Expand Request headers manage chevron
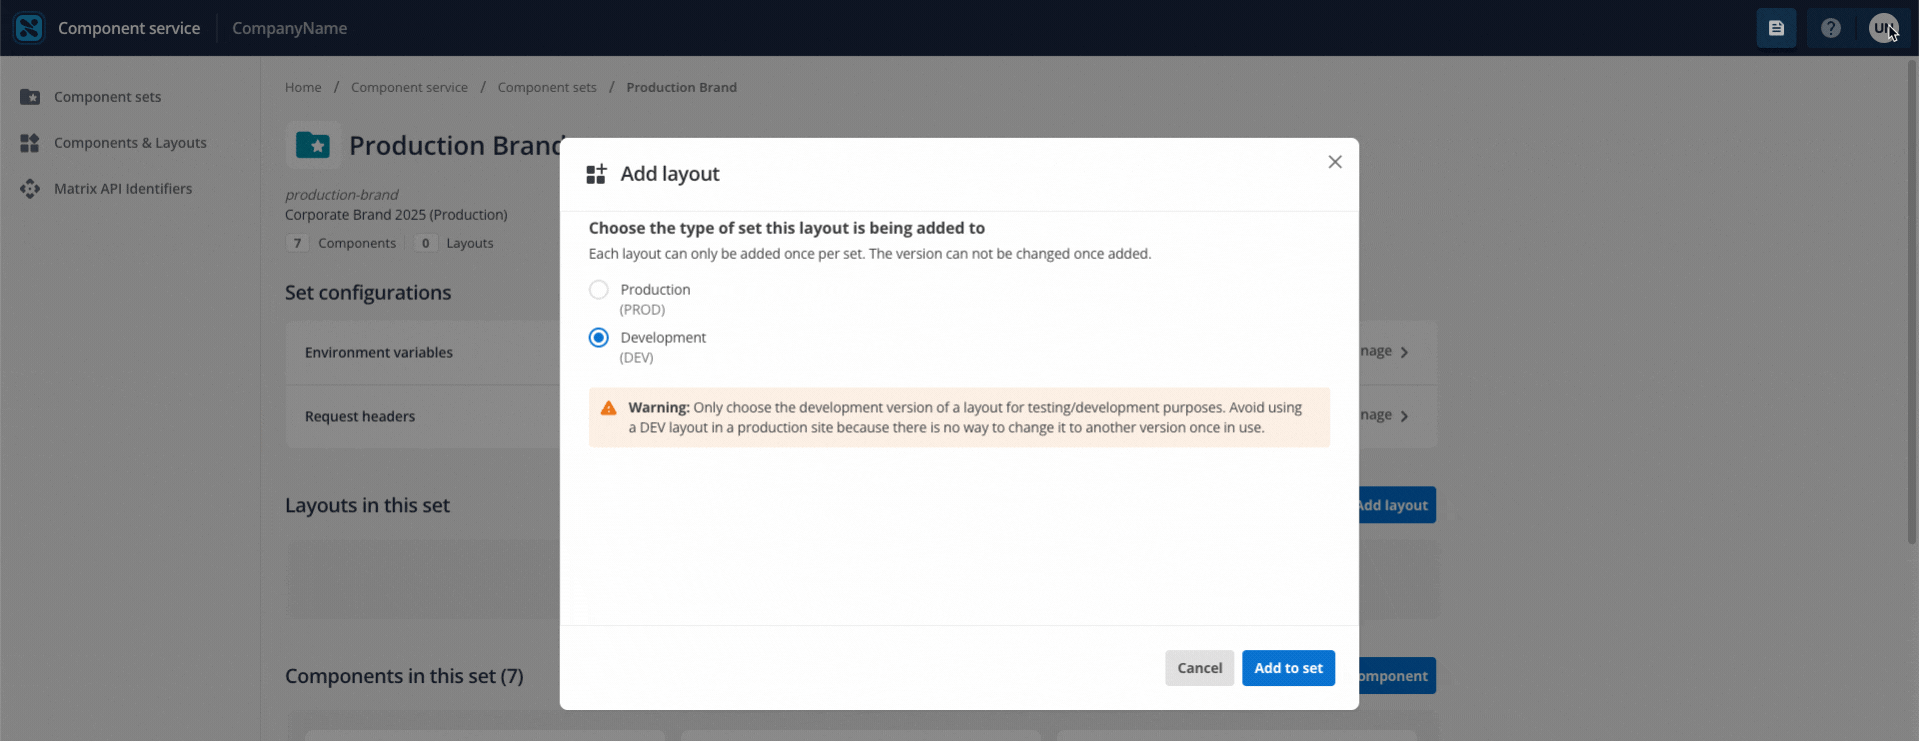 [1404, 416]
